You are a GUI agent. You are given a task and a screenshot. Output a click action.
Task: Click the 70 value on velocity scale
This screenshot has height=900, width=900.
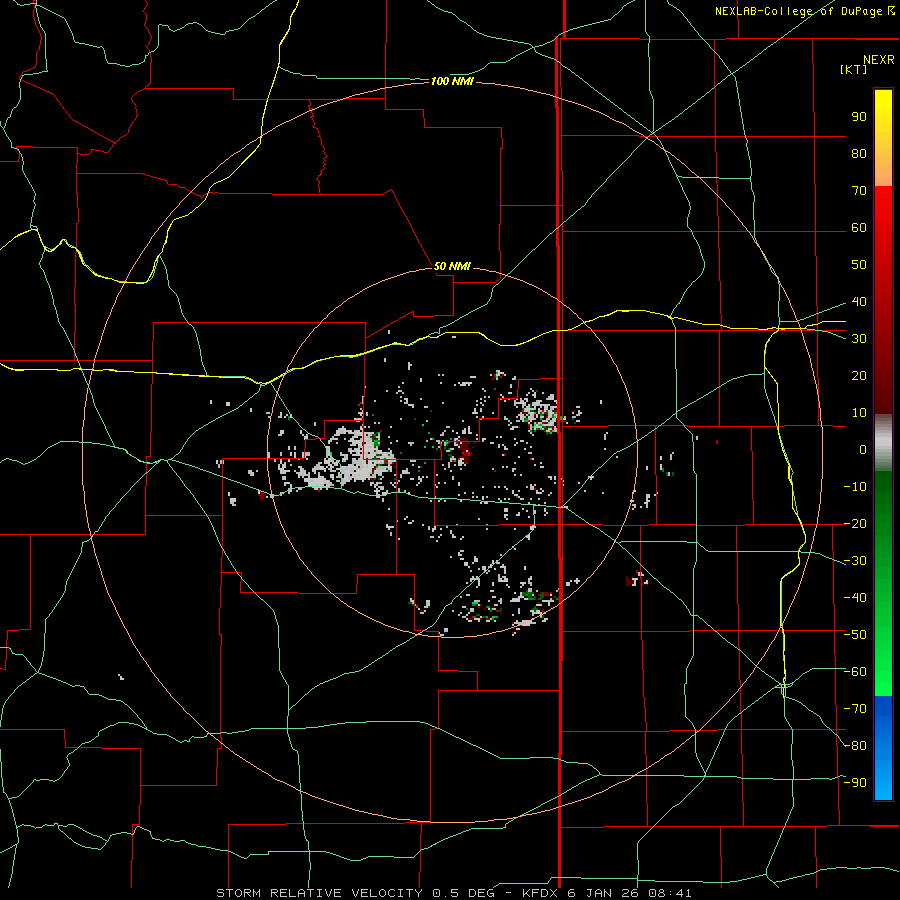[859, 191]
